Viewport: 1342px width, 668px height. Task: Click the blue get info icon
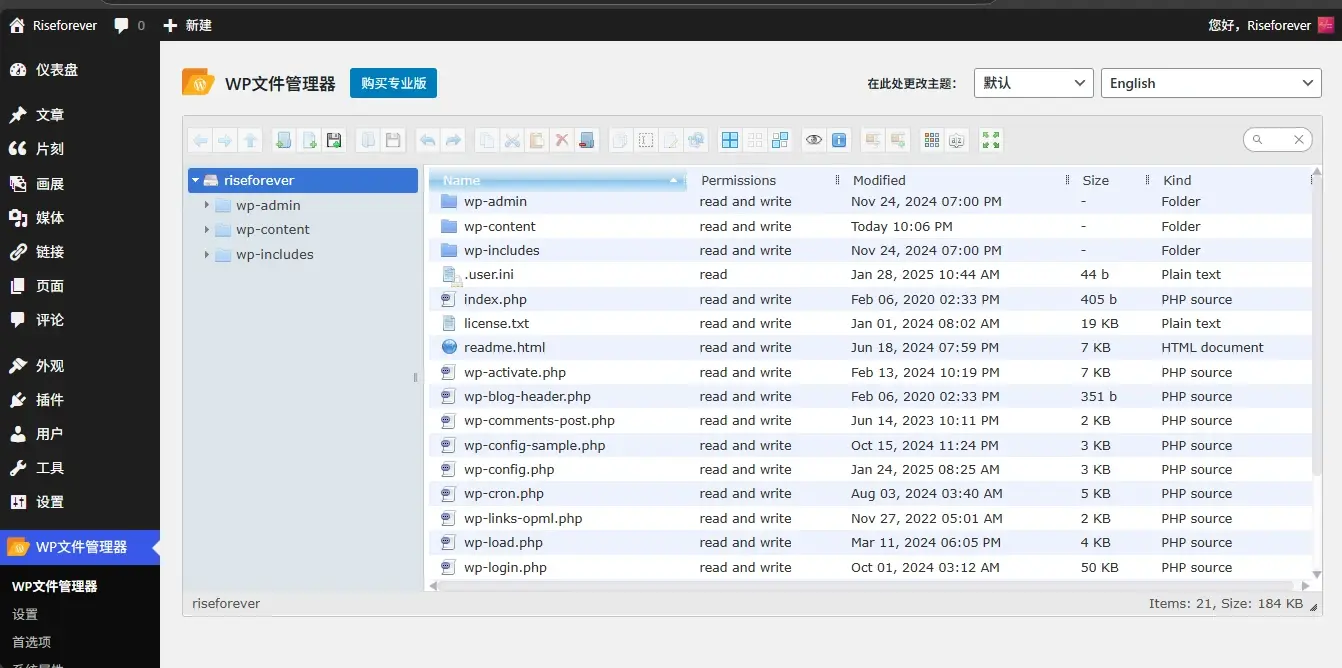point(839,140)
